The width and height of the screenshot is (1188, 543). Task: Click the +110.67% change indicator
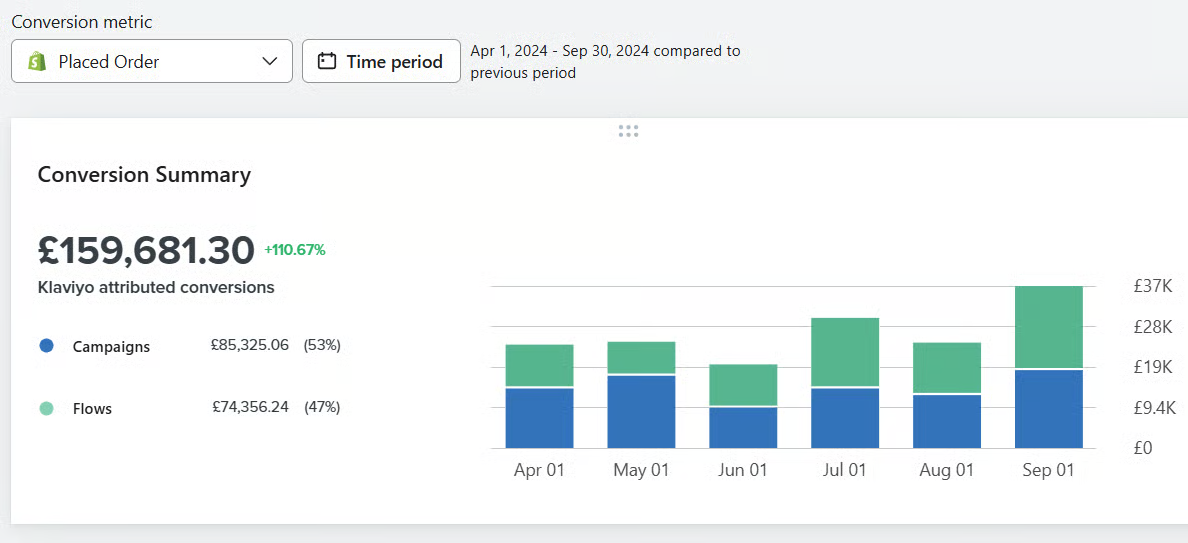click(295, 250)
